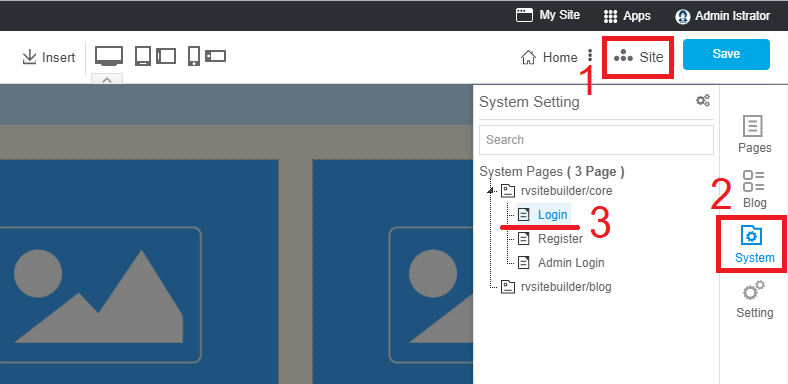Click the rvsitebuilder/blog folder icon
788x384 pixels.
pos(508,287)
